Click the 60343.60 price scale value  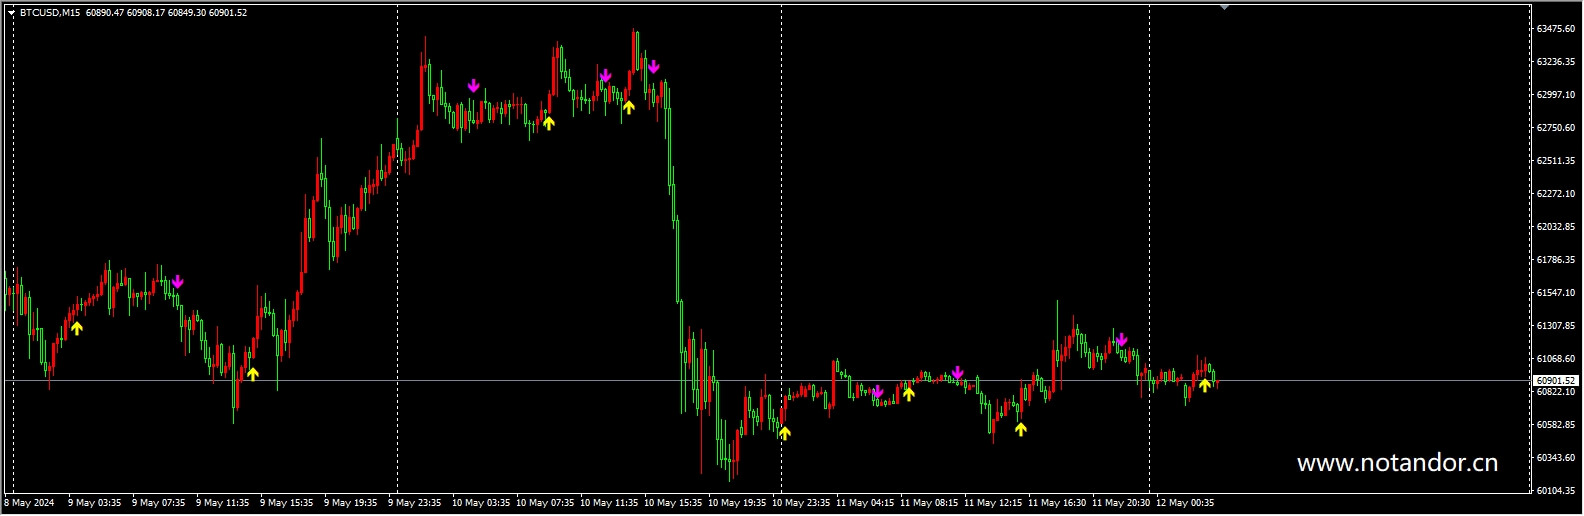click(x=1556, y=458)
